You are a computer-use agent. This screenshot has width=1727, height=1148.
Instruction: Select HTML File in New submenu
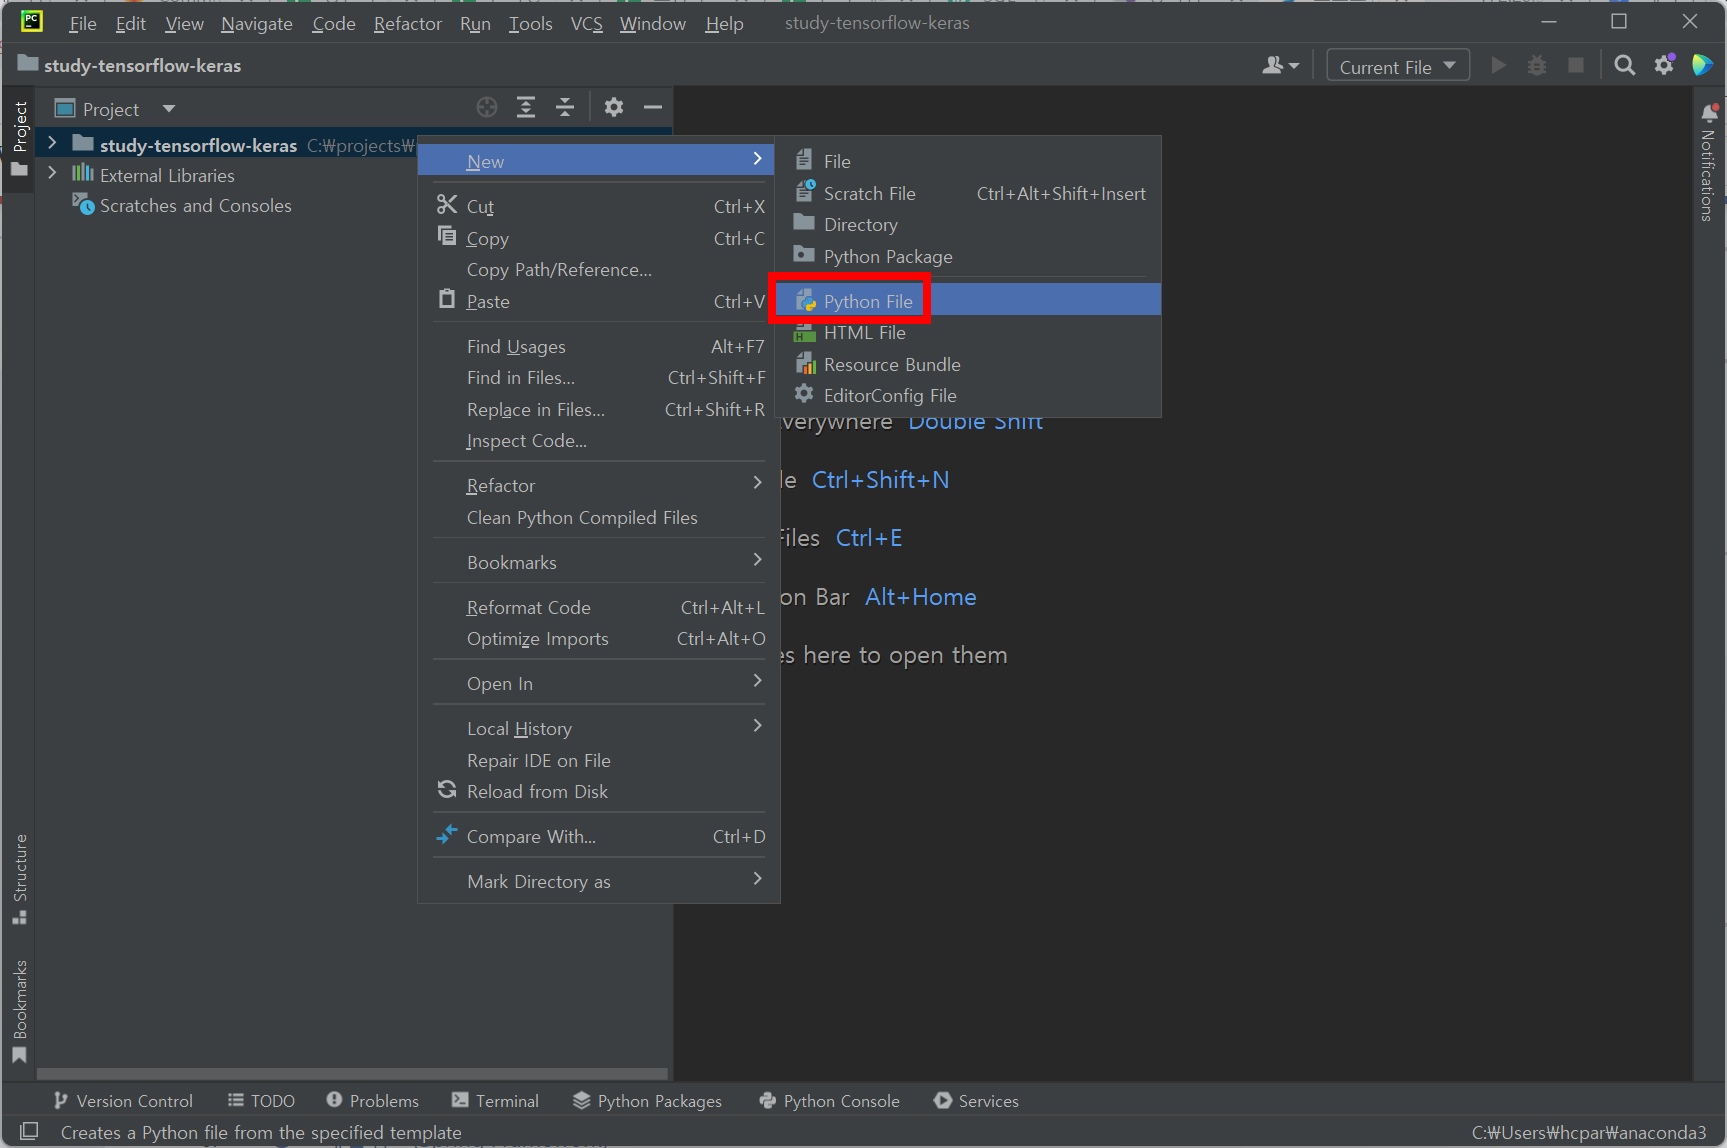(x=968, y=332)
